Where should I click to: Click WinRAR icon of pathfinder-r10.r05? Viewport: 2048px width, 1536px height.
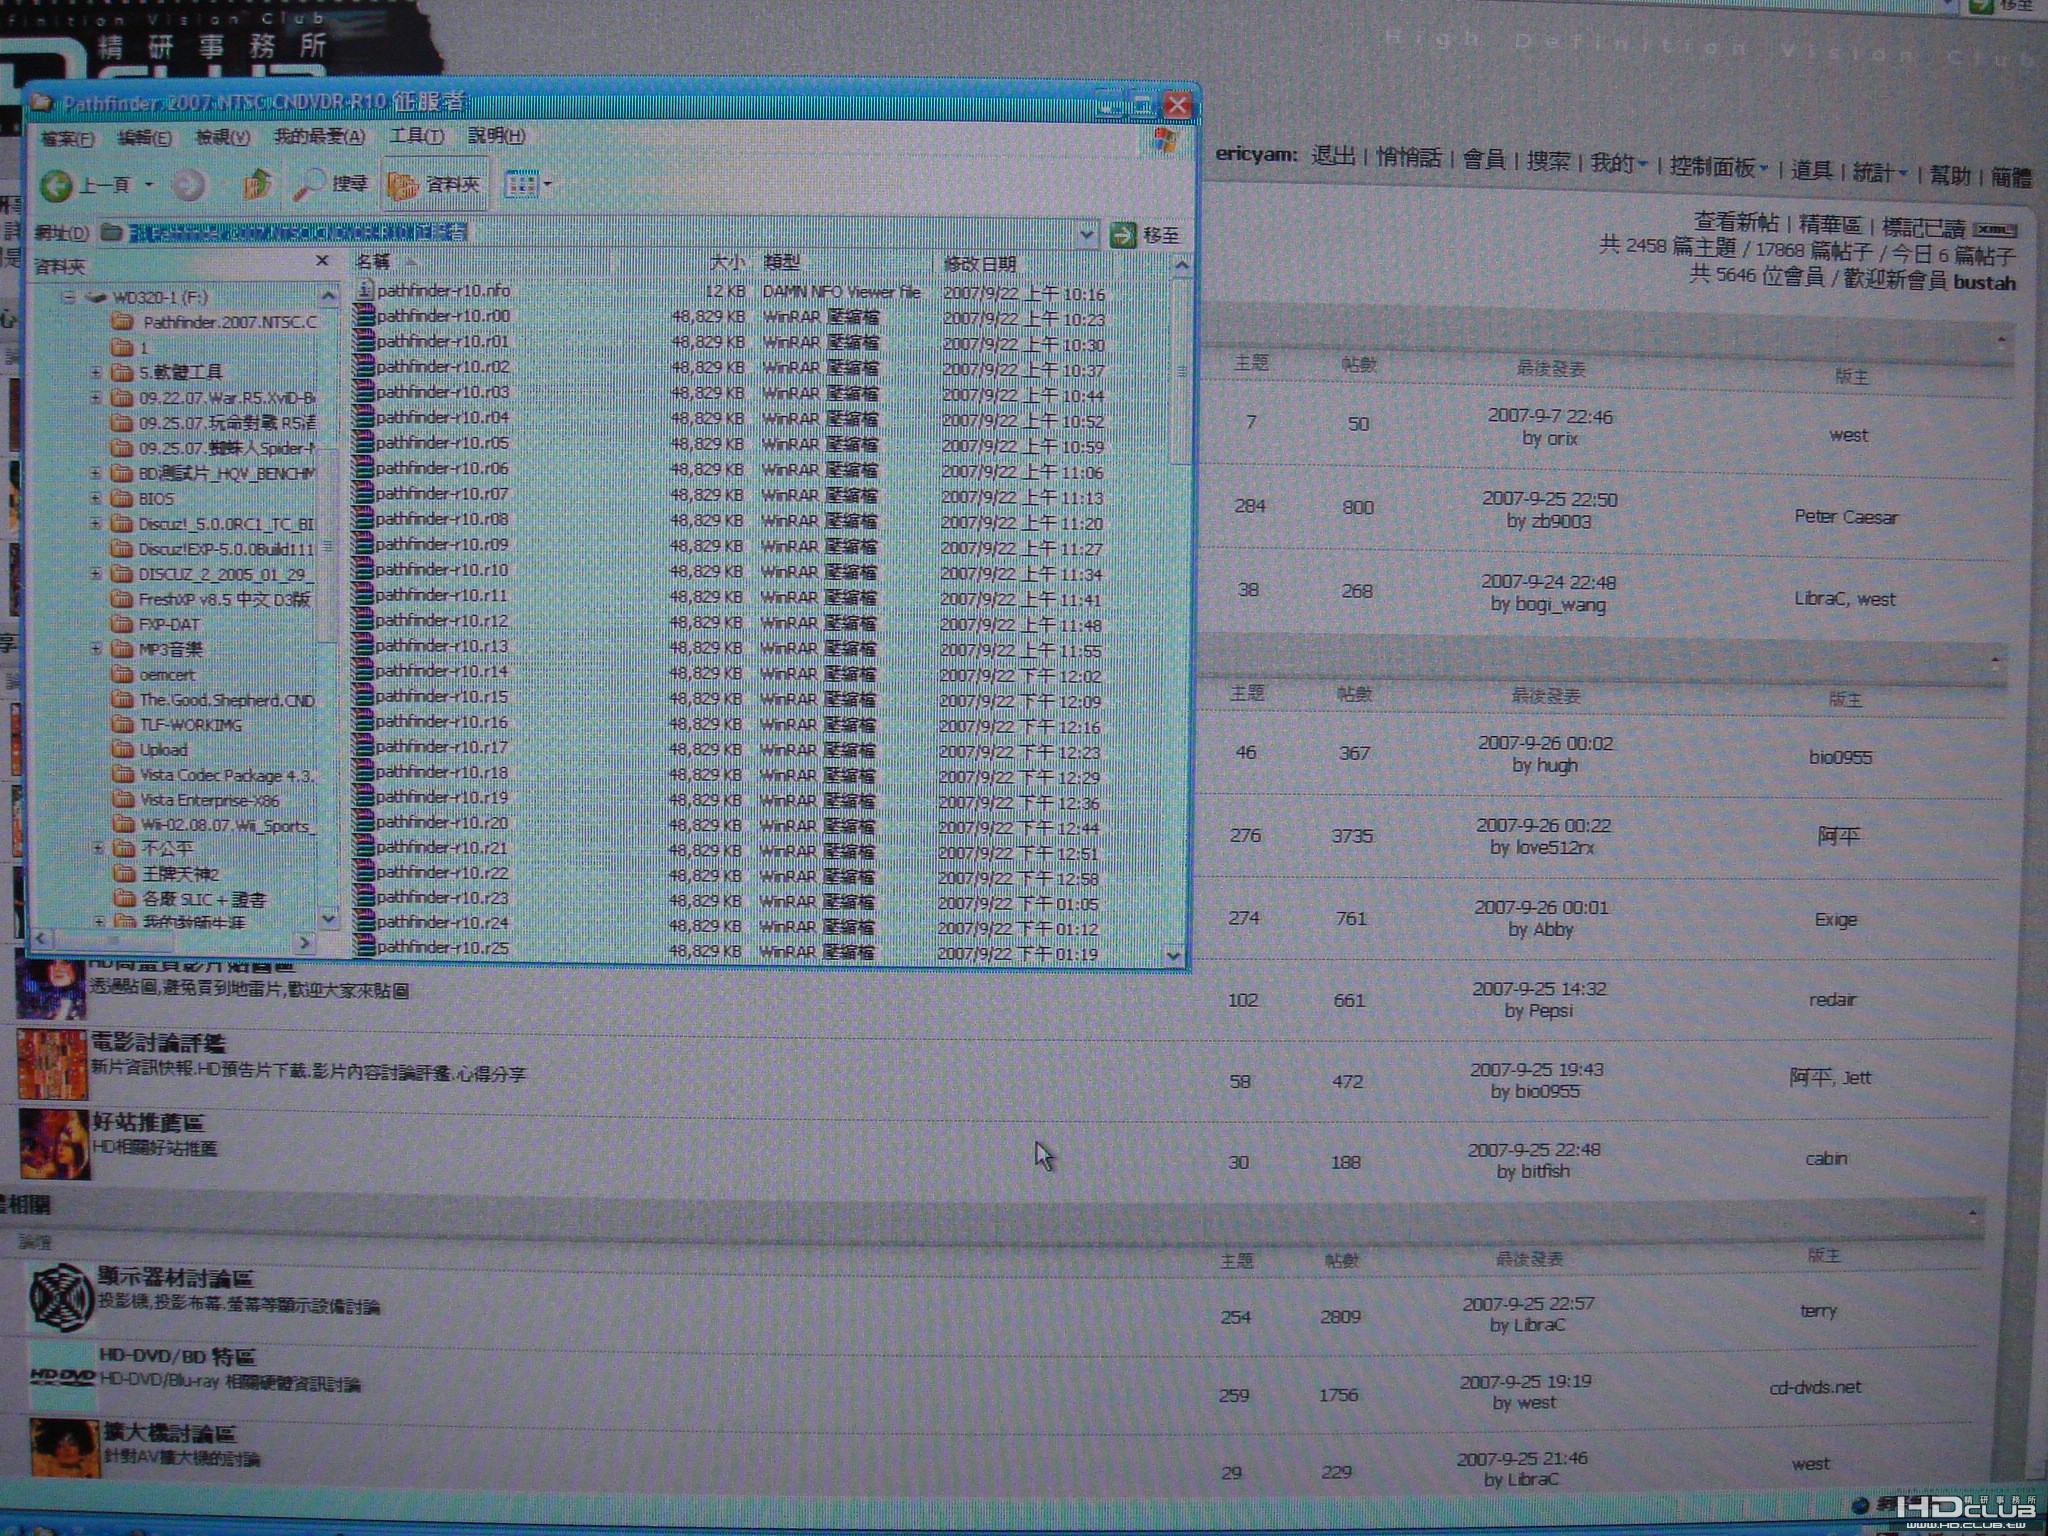tap(363, 442)
